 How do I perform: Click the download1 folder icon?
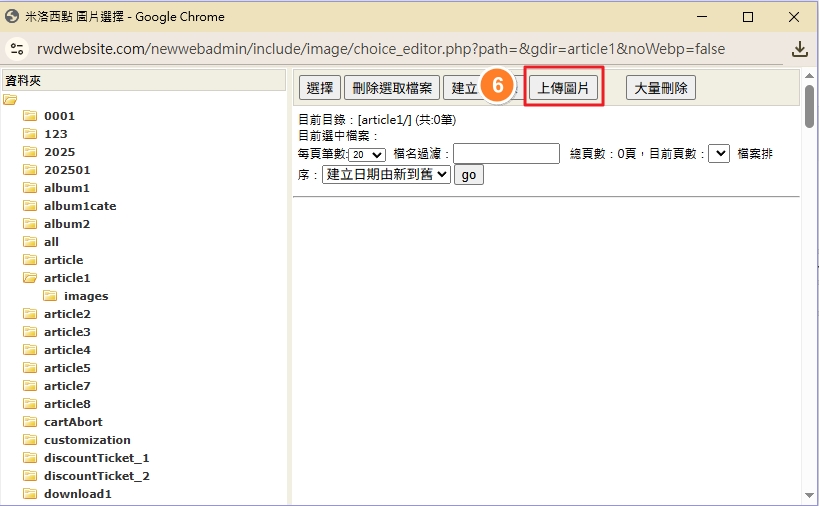[x=30, y=494]
